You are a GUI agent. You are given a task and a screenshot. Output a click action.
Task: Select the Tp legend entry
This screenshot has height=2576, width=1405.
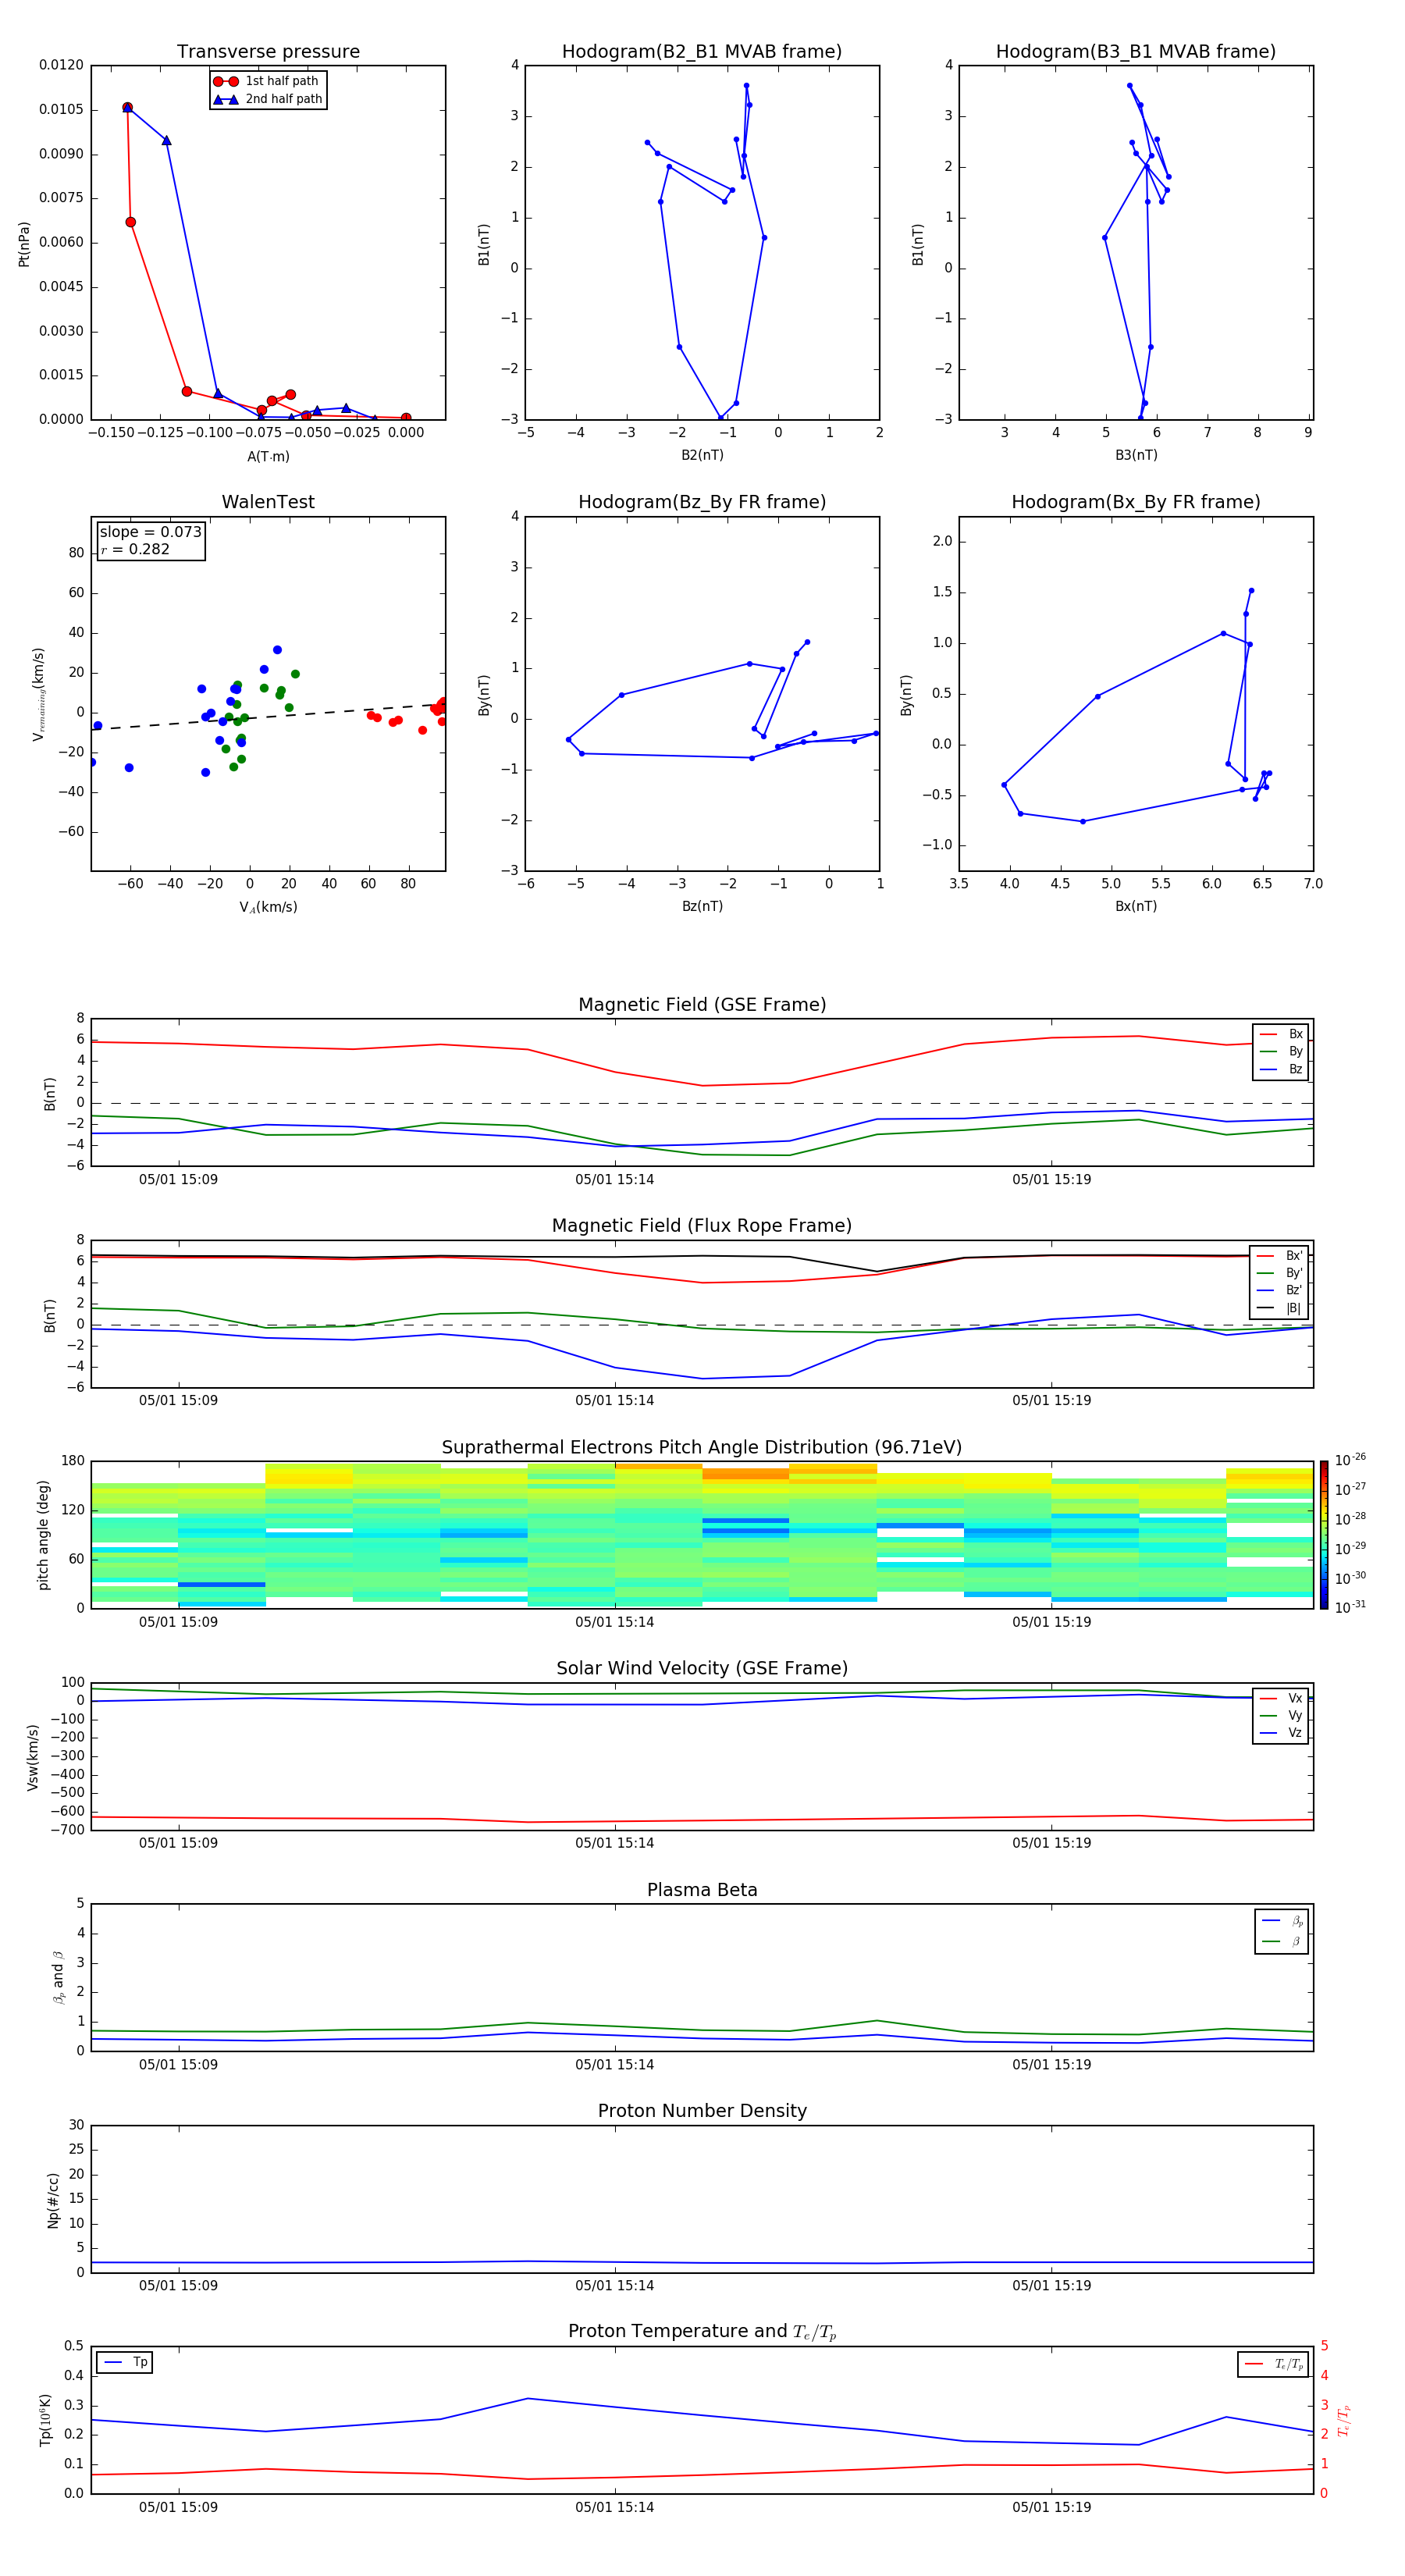point(125,2362)
